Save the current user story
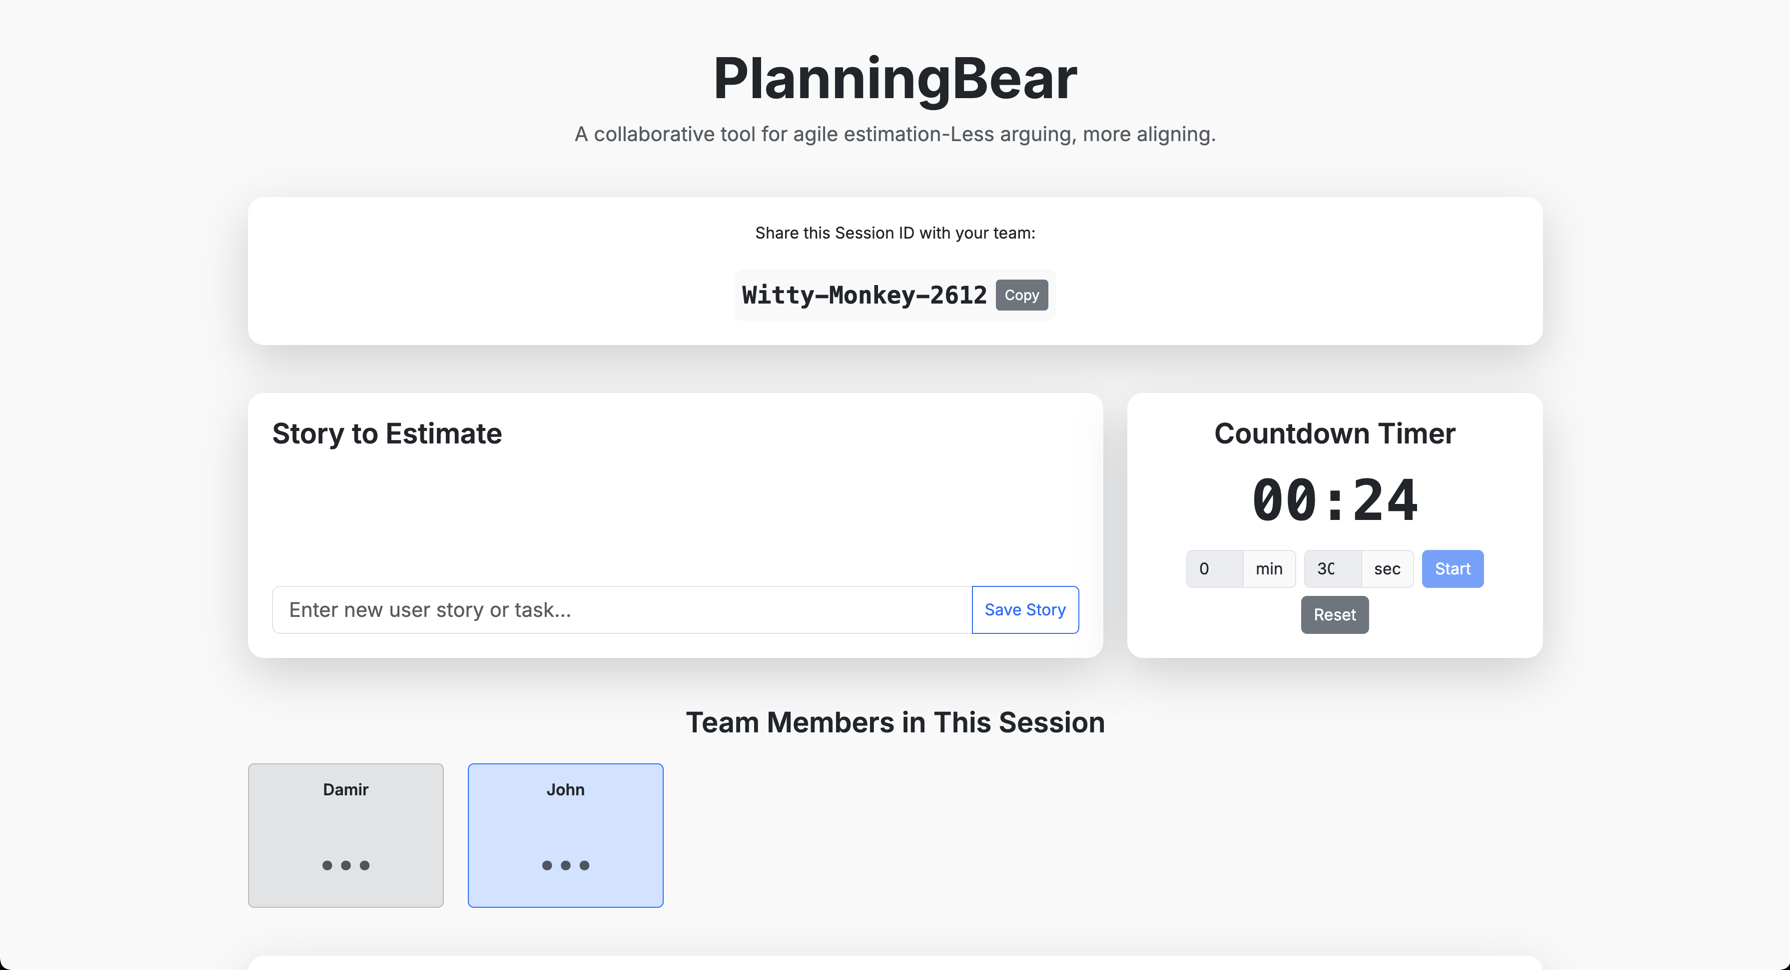The image size is (1791, 970). [1024, 609]
